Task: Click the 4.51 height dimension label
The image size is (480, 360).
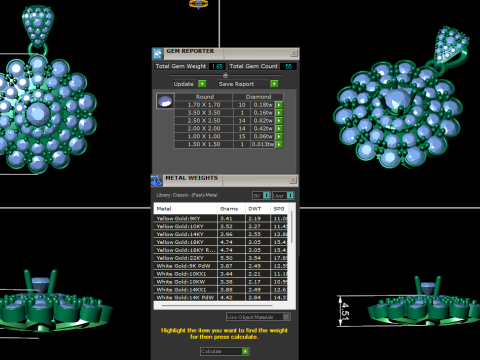Action: click(x=345, y=311)
